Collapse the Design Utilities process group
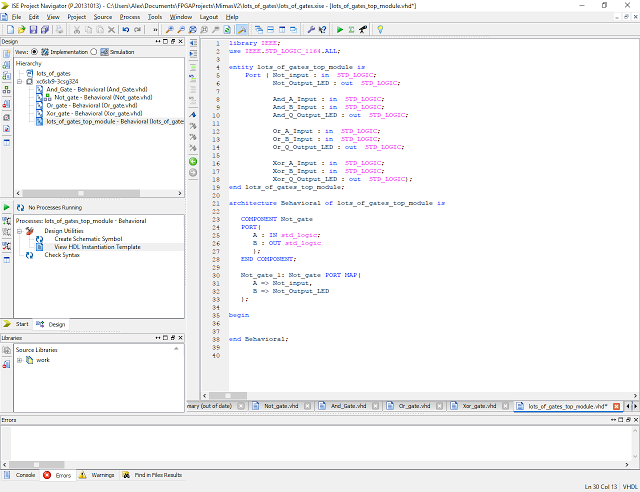 [x=20, y=231]
